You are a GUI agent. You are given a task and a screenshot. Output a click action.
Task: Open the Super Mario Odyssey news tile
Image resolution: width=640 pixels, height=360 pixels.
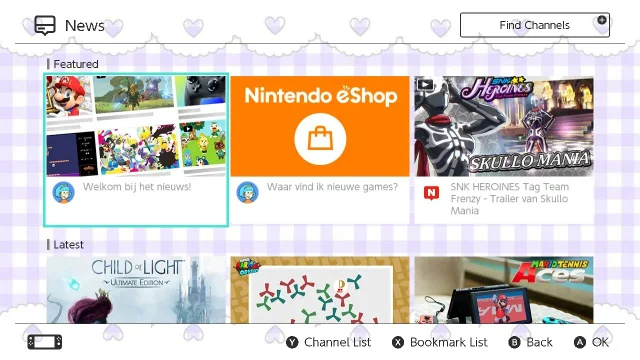pyautogui.click(x=320, y=290)
